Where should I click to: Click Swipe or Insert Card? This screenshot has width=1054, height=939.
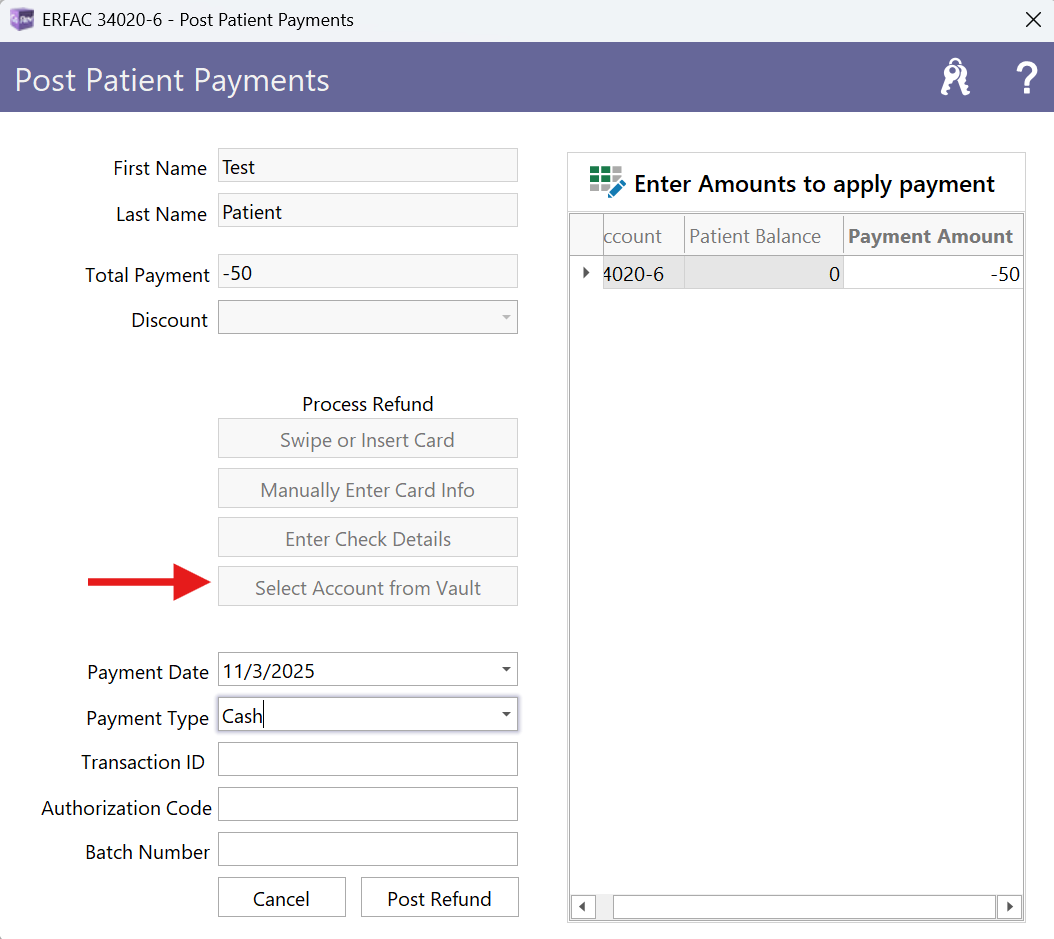(368, 440)
